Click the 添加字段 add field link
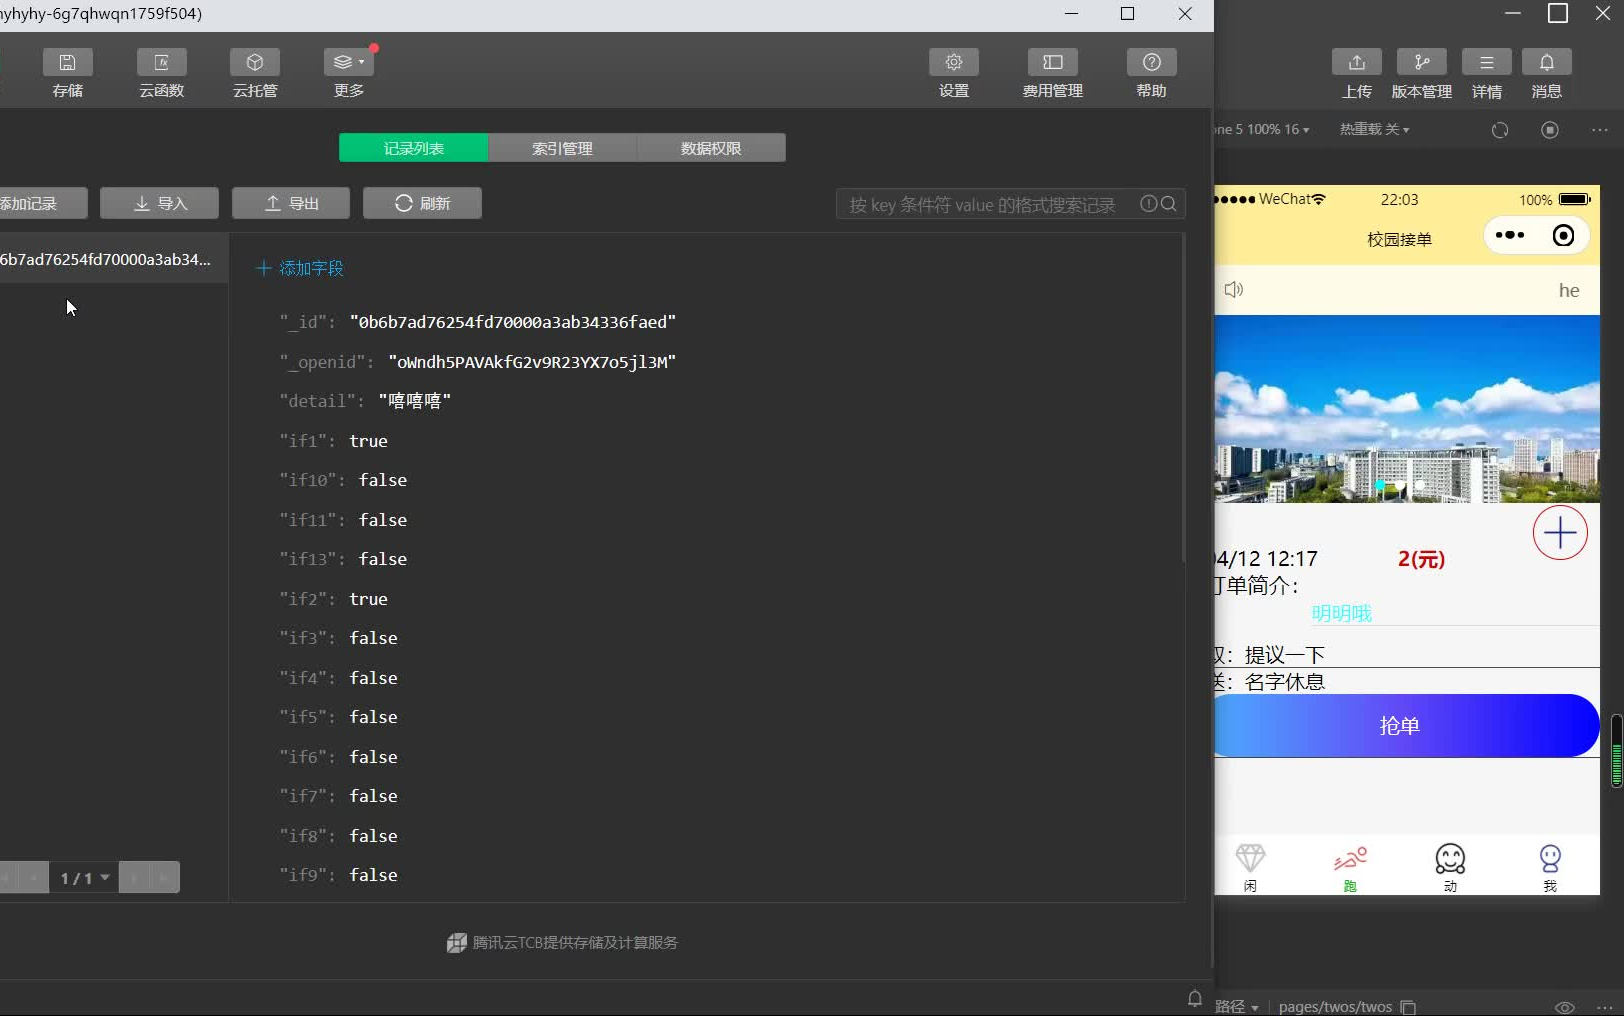This screenshot has width=1624, height=1016. click(300, 268)
